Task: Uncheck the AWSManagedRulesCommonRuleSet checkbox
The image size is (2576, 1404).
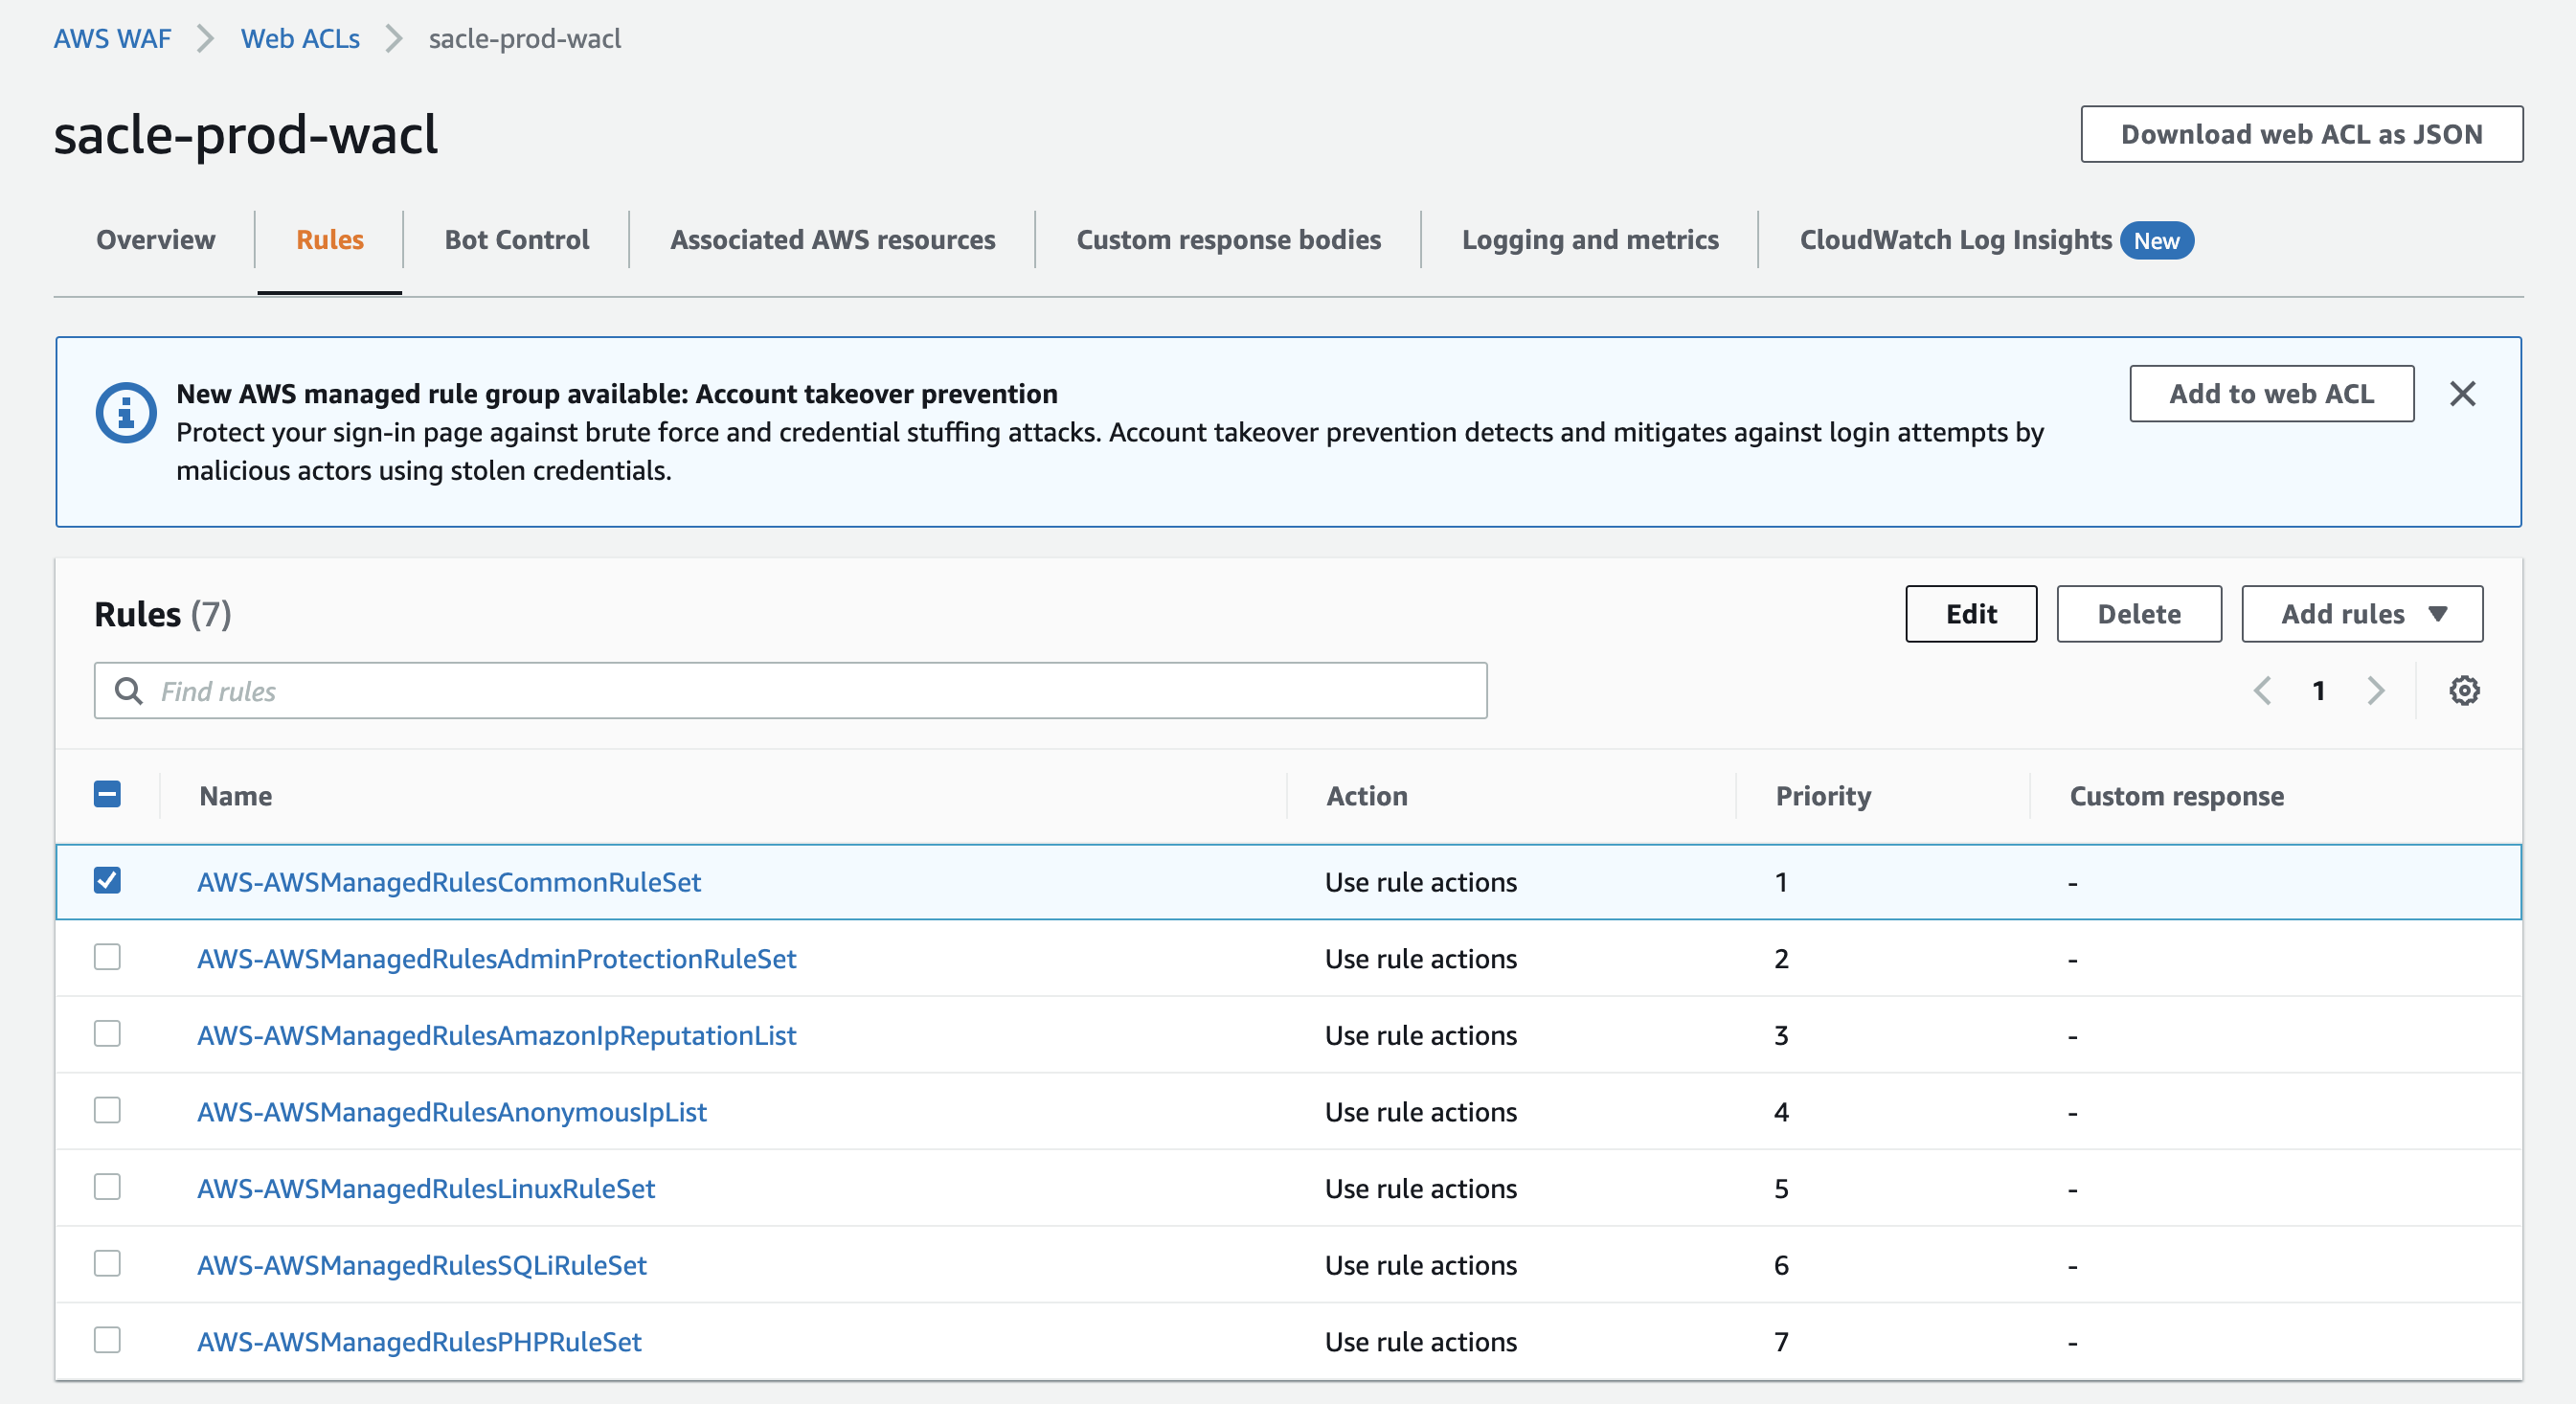Action: [107, 880]
